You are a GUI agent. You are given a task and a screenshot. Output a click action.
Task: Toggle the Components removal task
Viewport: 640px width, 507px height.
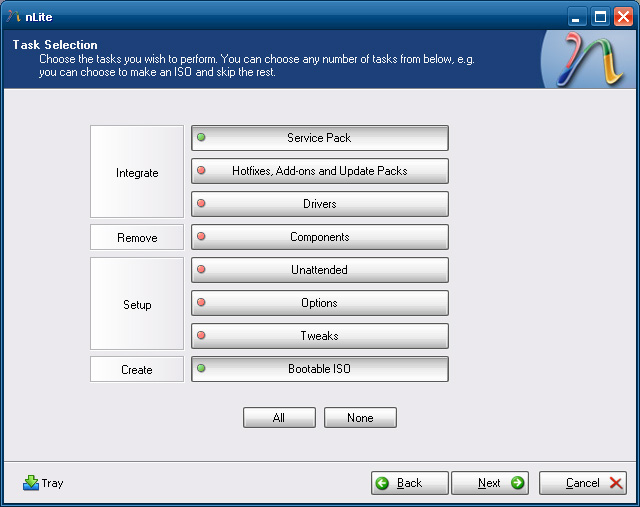[319, 237]
